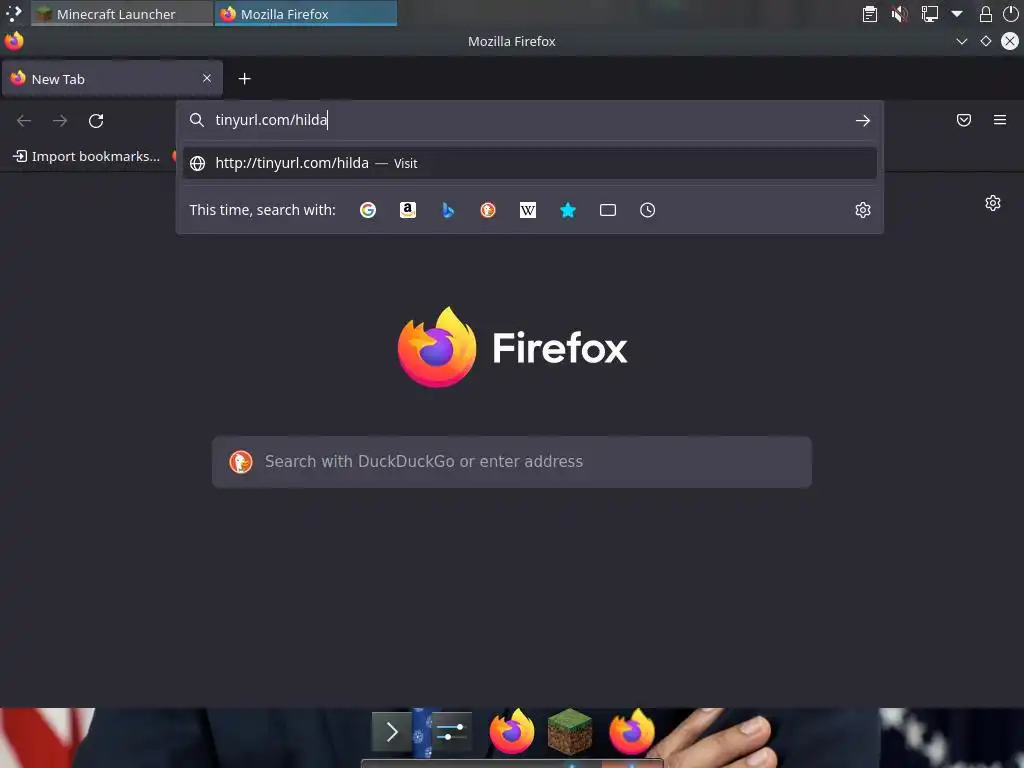Screen dimensions: 1024x768
Task: Open the Firefox application menu
Action: click(x=1000, y=120)
